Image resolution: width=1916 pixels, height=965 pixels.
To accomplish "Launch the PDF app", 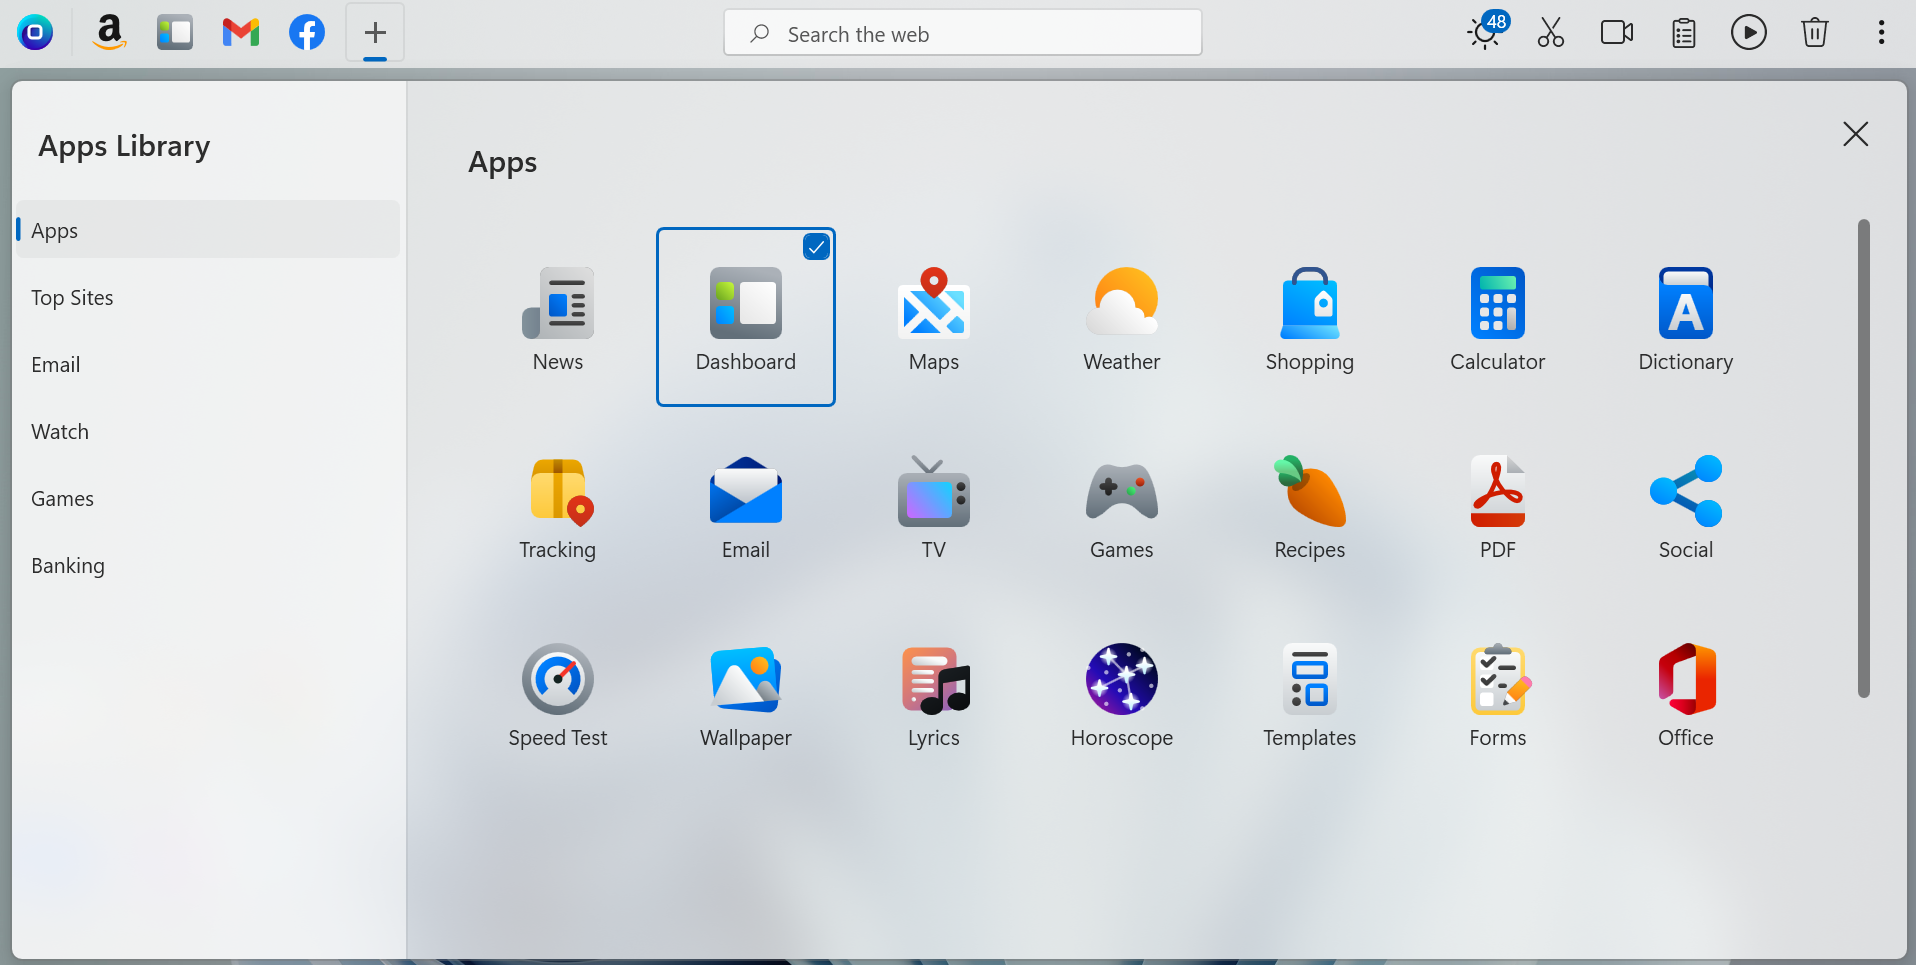I will pos(1497,503).
